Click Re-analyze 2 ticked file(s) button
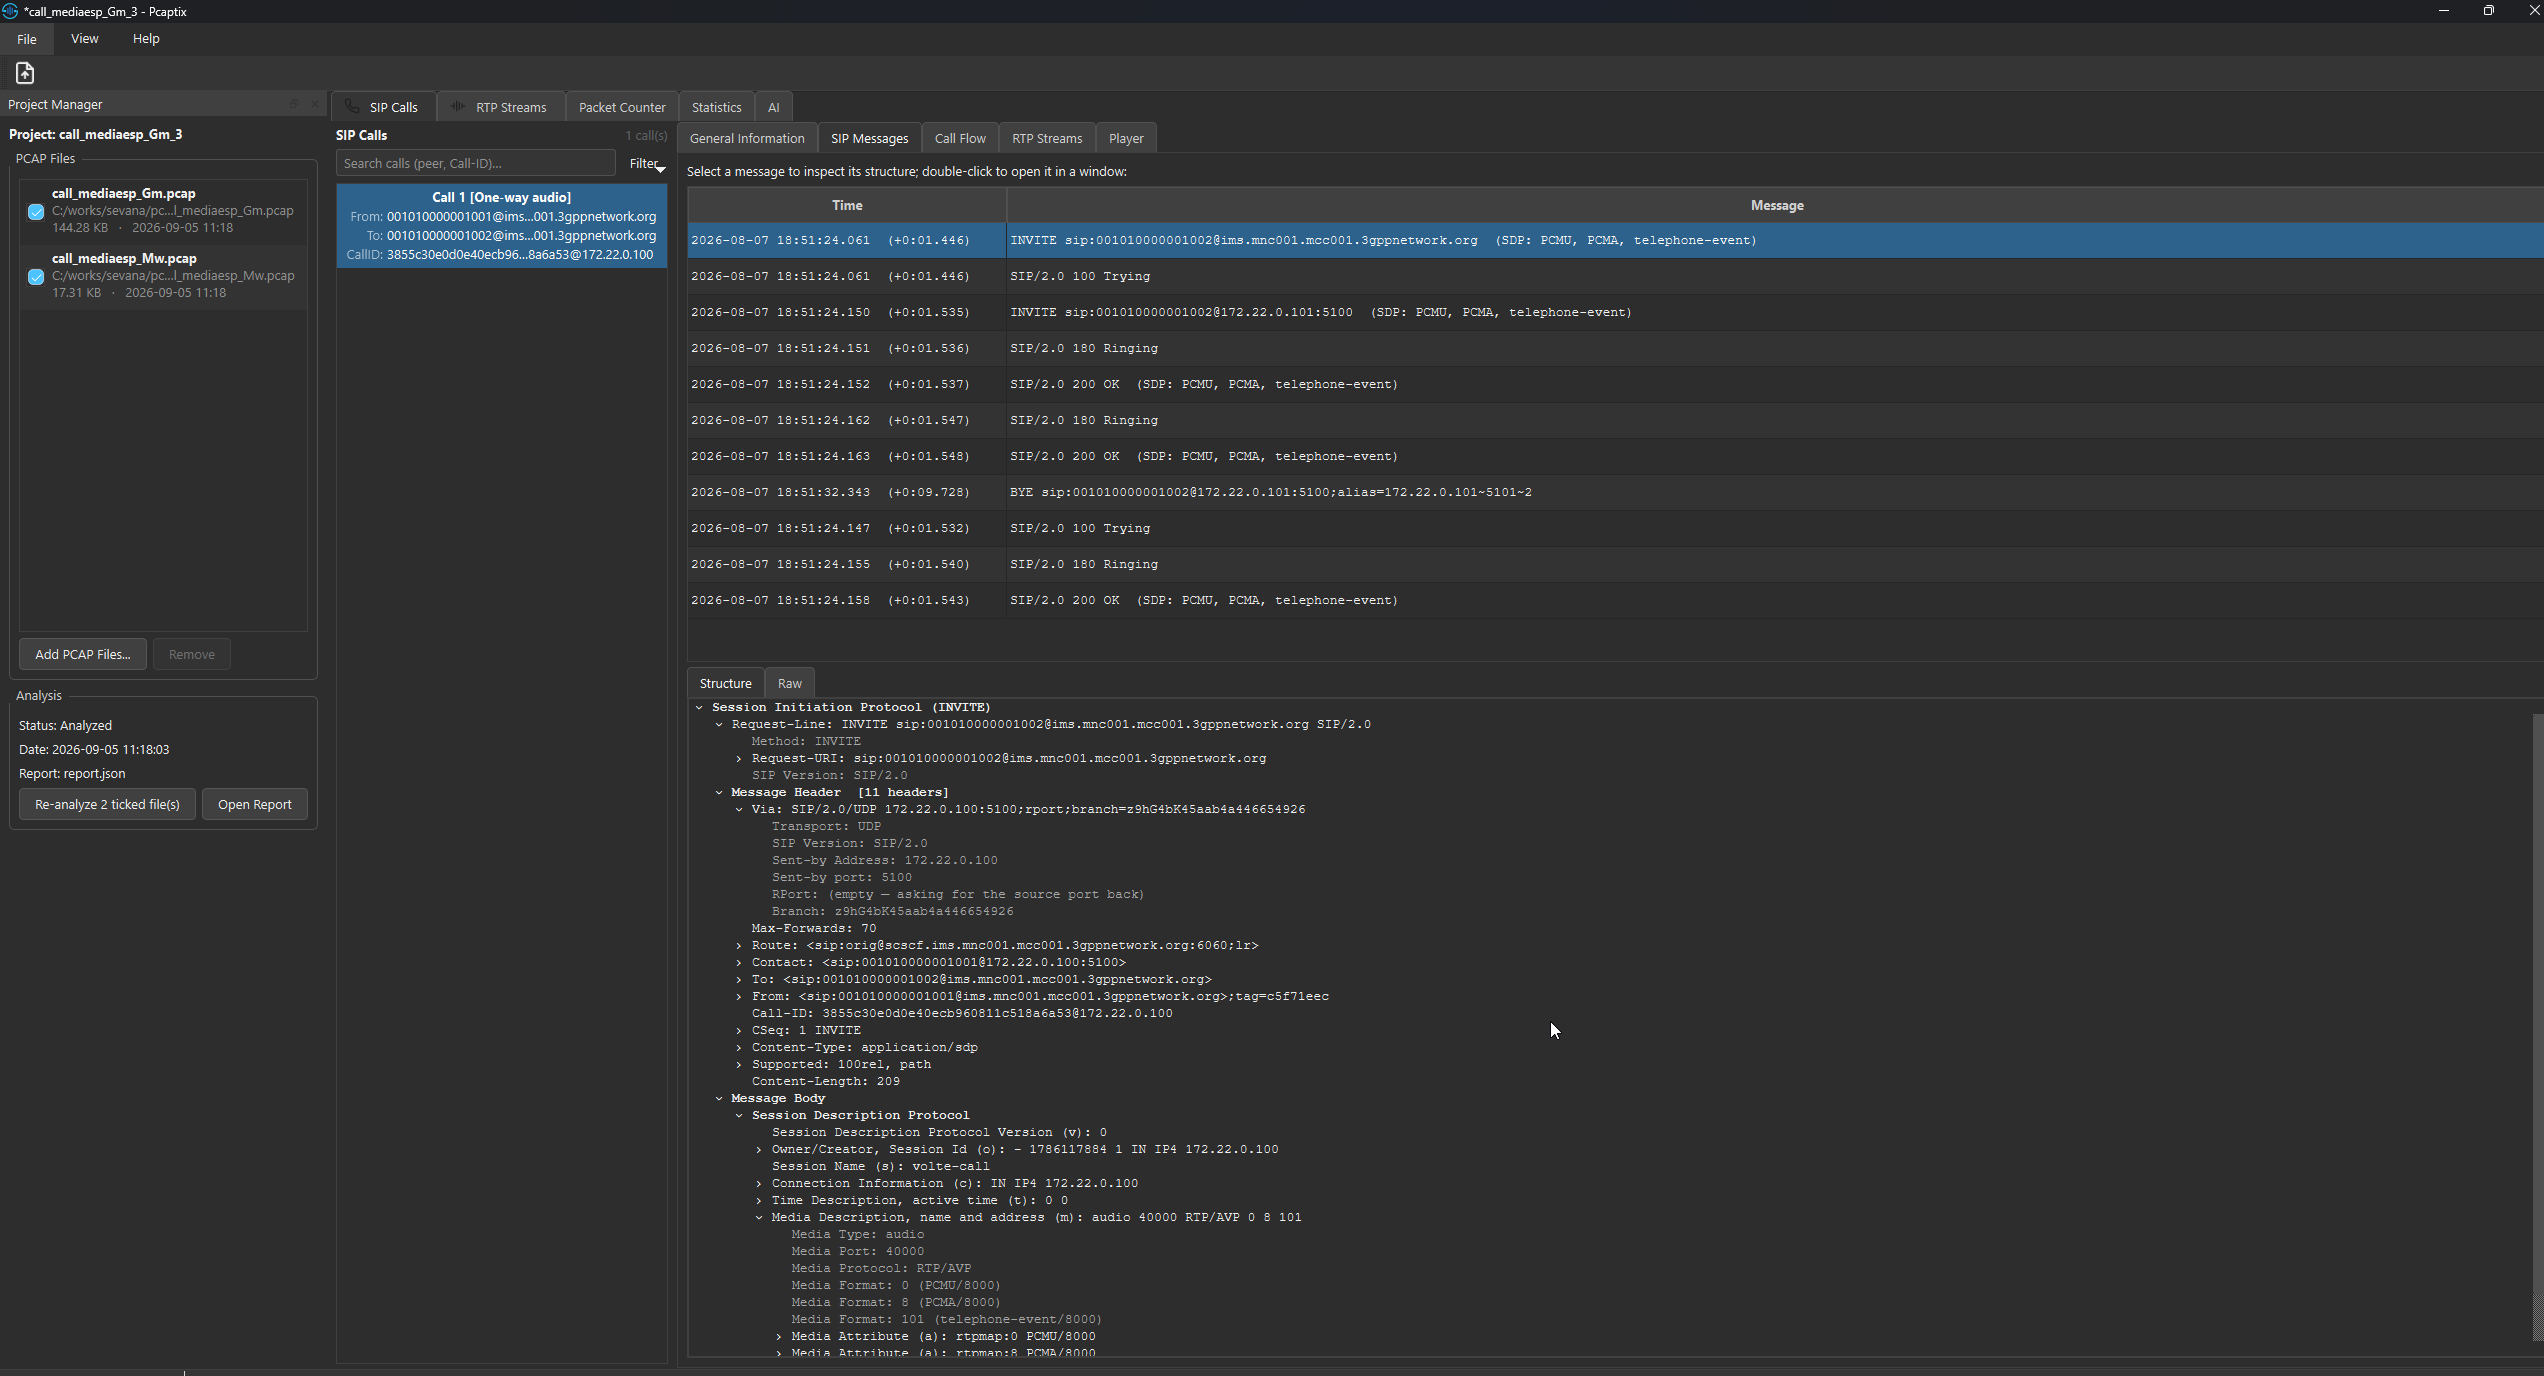The image size is (2544, 1376). pyautogui.click(x=108, y=805)
